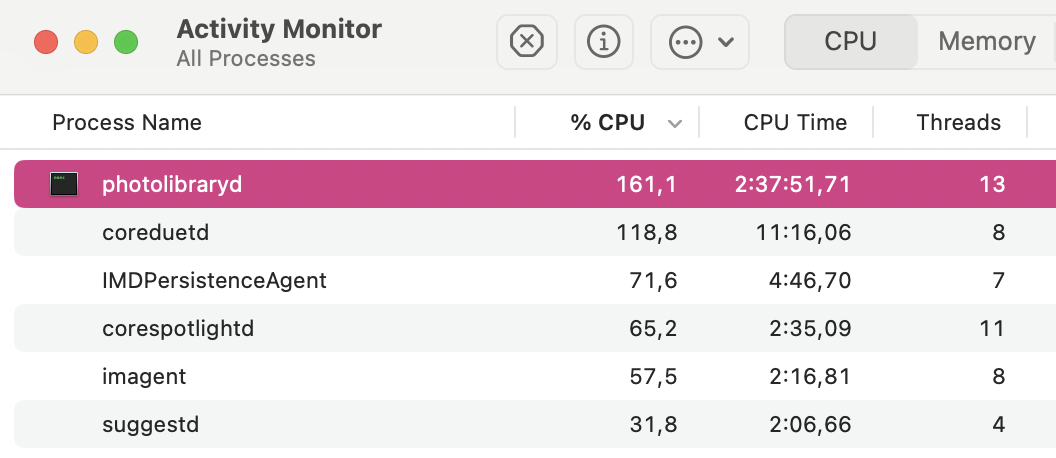Screen dimensions: 1056x458
Task: Sort by CPU Time column header
Action: 795,123
